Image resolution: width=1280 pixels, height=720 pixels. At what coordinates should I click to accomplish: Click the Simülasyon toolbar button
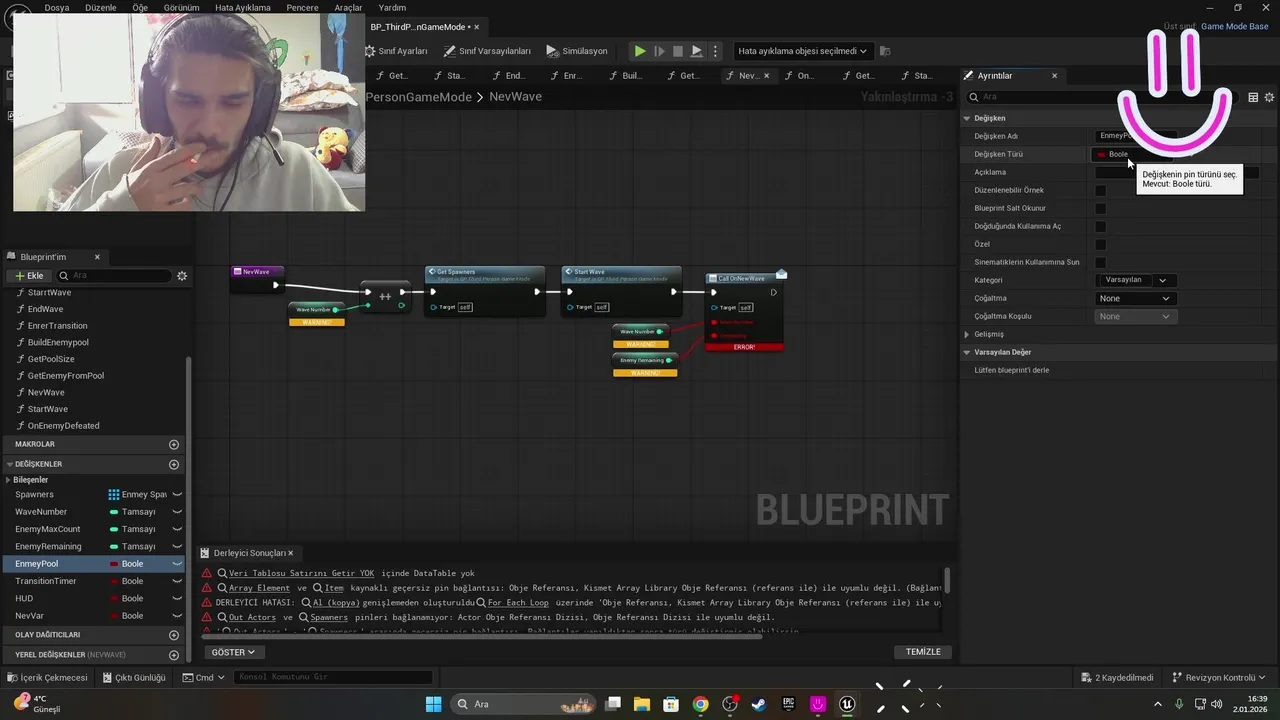(577, 51)
